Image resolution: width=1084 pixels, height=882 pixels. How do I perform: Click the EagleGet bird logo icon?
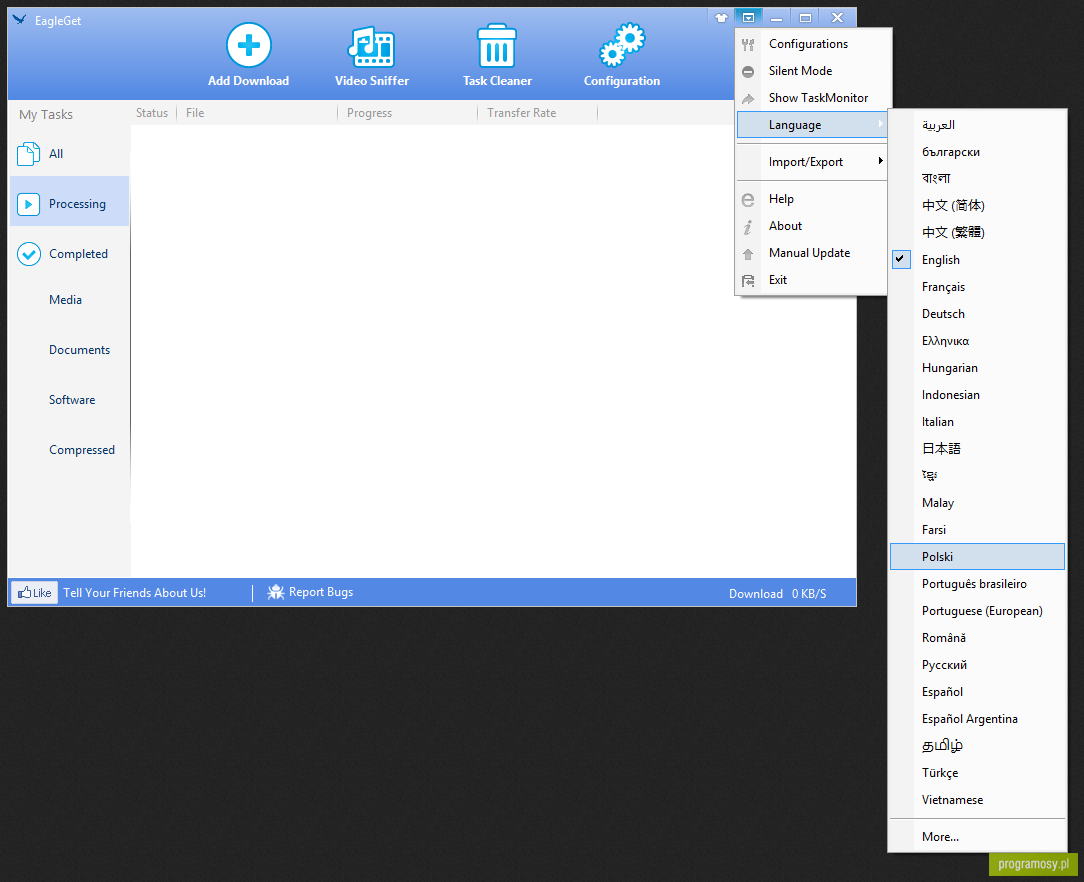pos(19,19)
